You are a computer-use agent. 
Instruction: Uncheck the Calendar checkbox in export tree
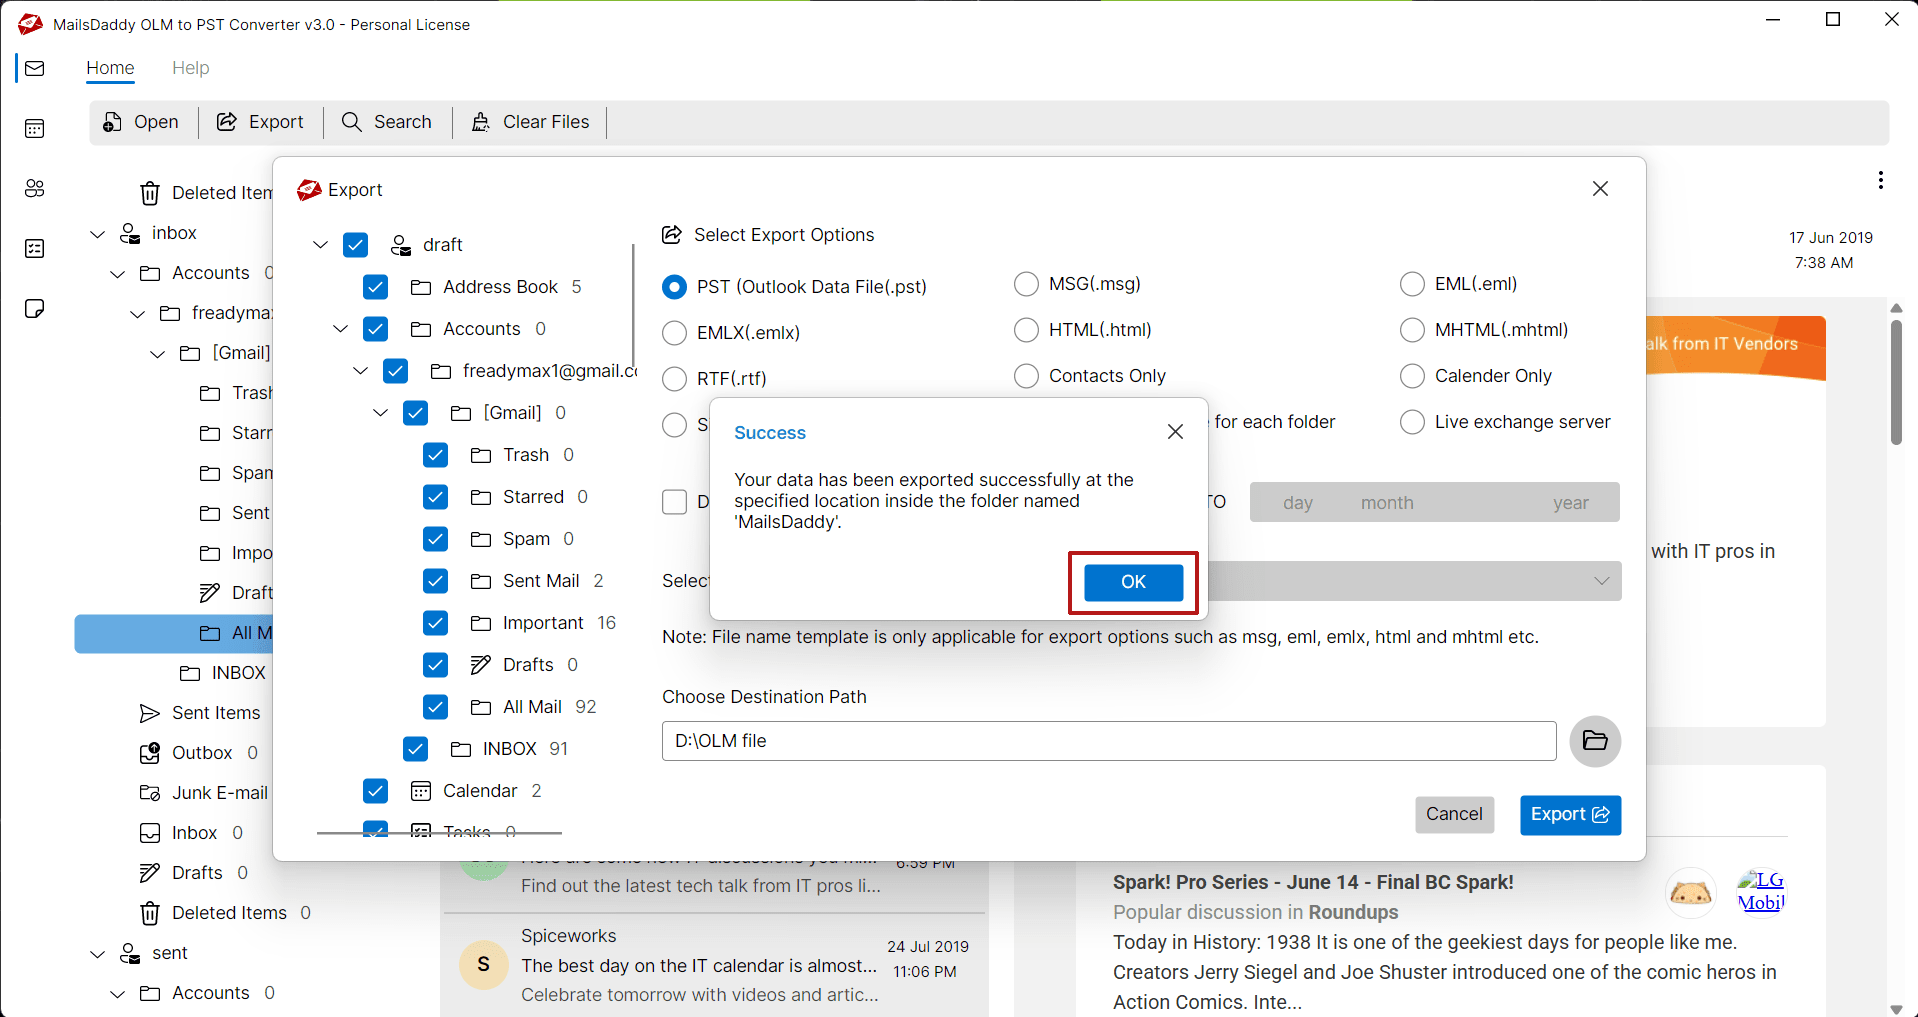(375, 791)
